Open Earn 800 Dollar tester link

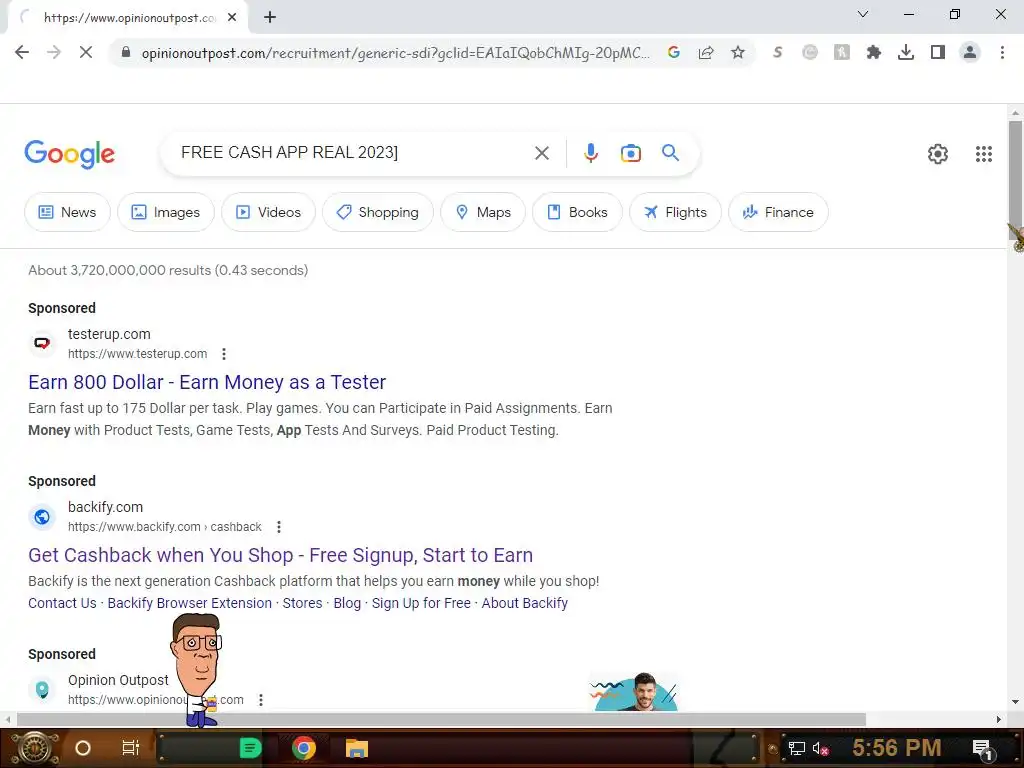(207, 382)
